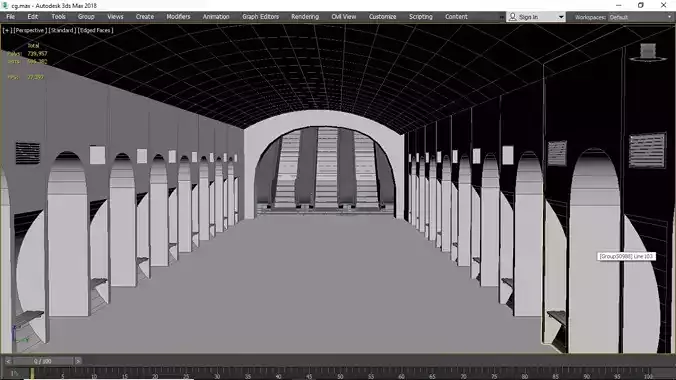
Task: Open the Animation menu
Action: click(x=216, y=17)
